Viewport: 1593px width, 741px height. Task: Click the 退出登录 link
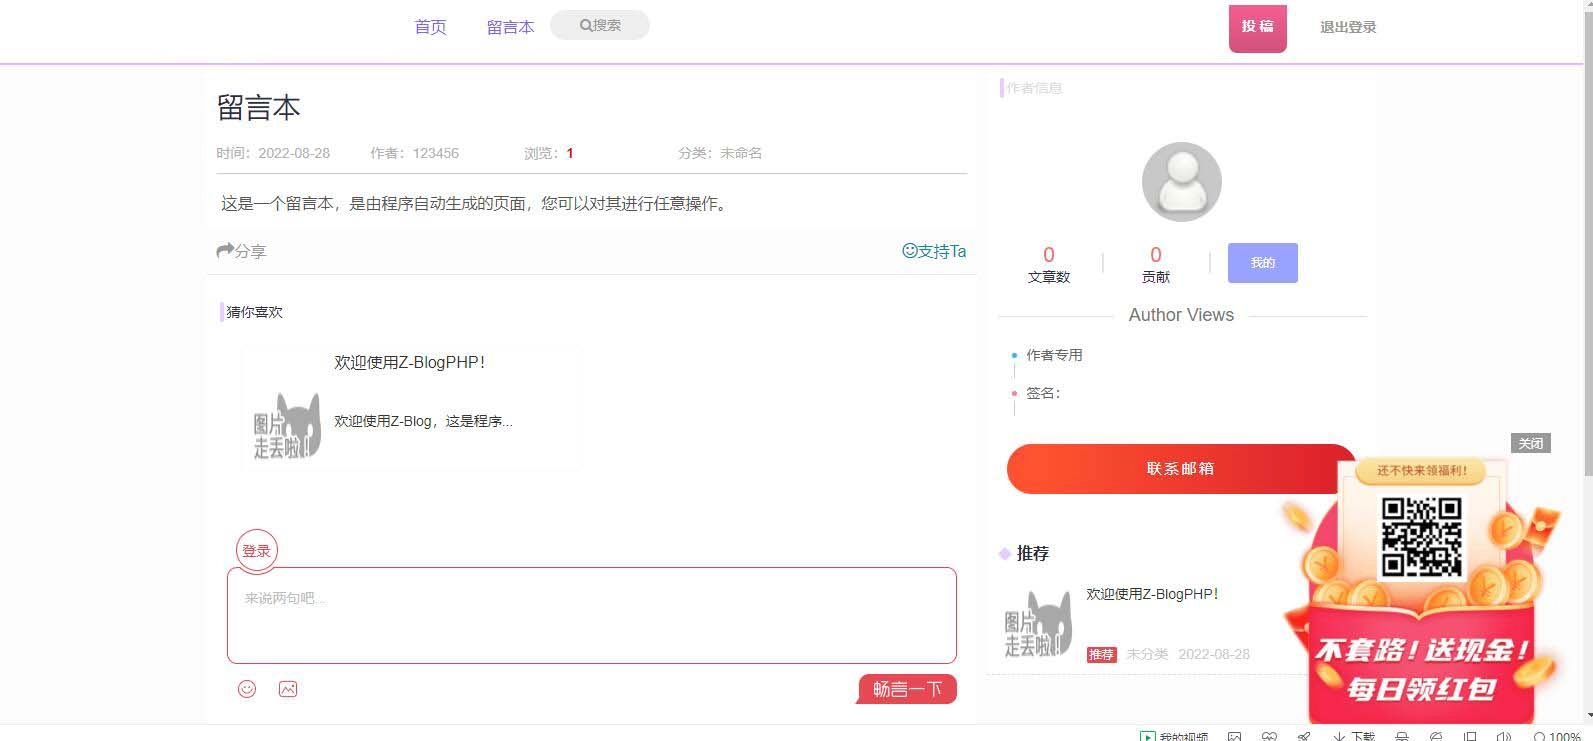click(x=1348, y=27)
